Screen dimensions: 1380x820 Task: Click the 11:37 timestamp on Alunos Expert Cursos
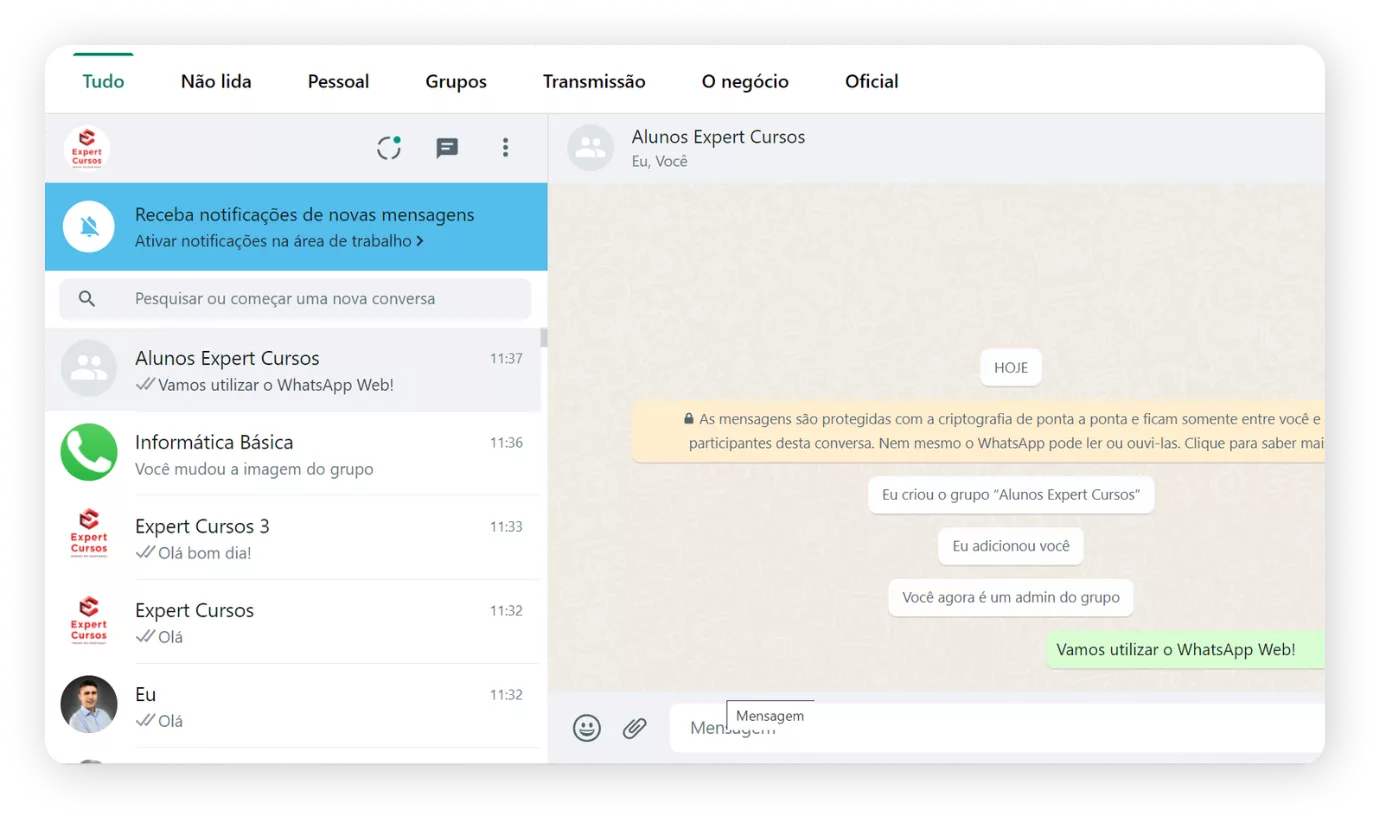506,359
